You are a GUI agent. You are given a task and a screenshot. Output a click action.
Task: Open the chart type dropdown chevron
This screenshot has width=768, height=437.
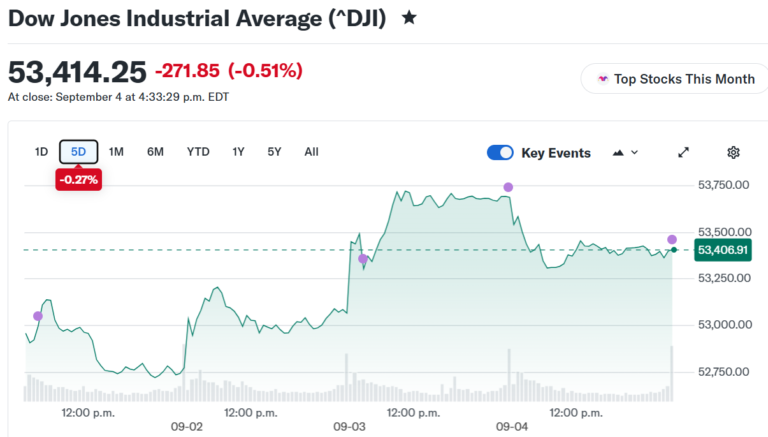coord(635,152)
